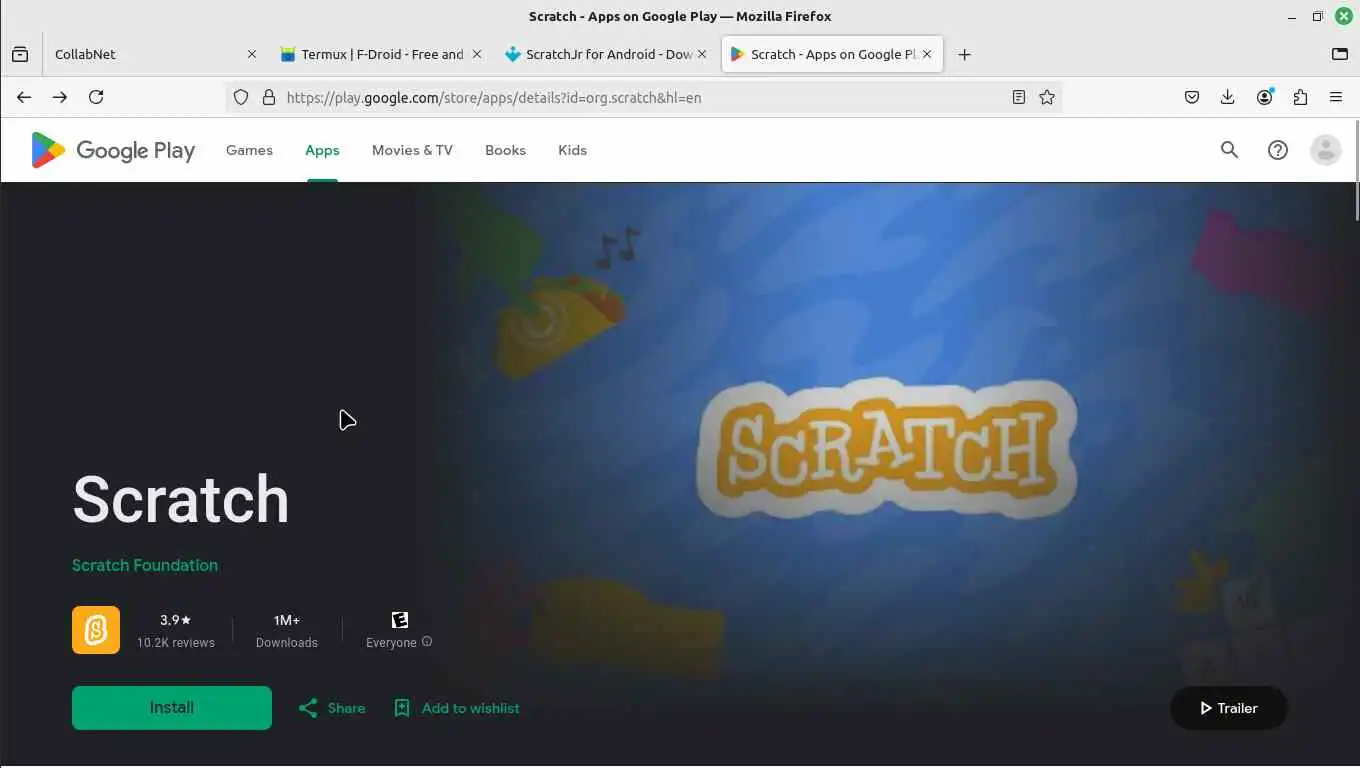Click the Everyone rating info icon
1360x768 pixels.
click(x=427, y=642)
